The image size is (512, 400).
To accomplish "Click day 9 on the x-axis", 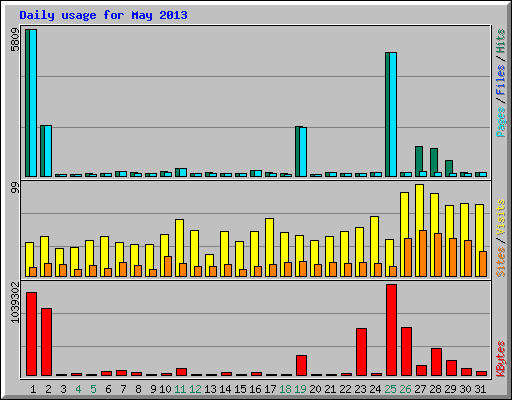I will 153,389.
